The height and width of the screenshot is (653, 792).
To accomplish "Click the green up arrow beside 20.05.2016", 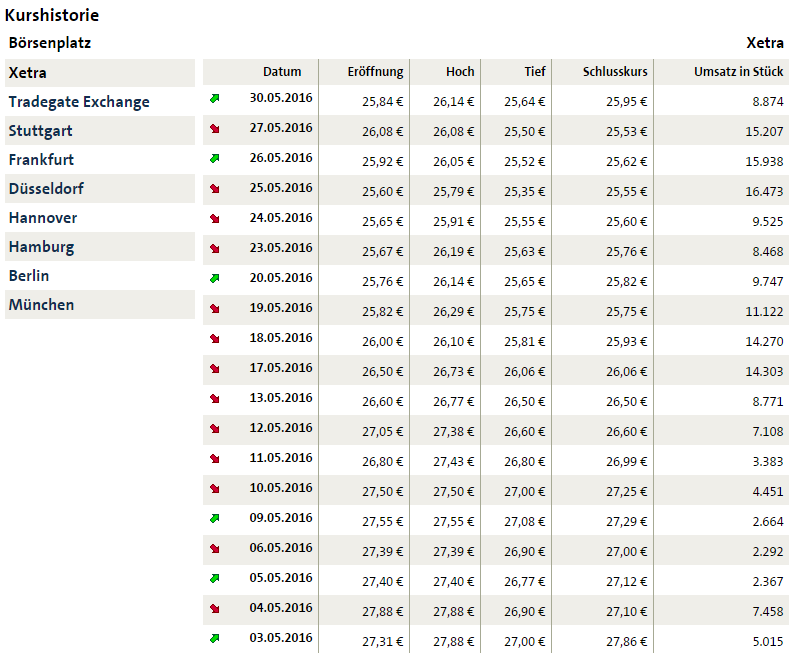I will click(x=214, y=279).
